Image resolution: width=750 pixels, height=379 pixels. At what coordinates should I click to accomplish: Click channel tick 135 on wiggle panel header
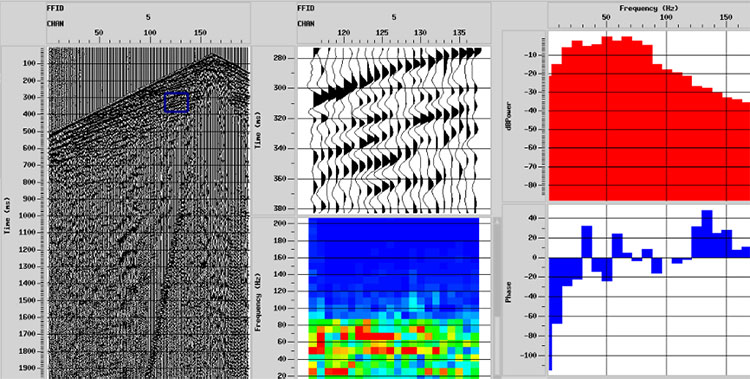click(459, 33)
